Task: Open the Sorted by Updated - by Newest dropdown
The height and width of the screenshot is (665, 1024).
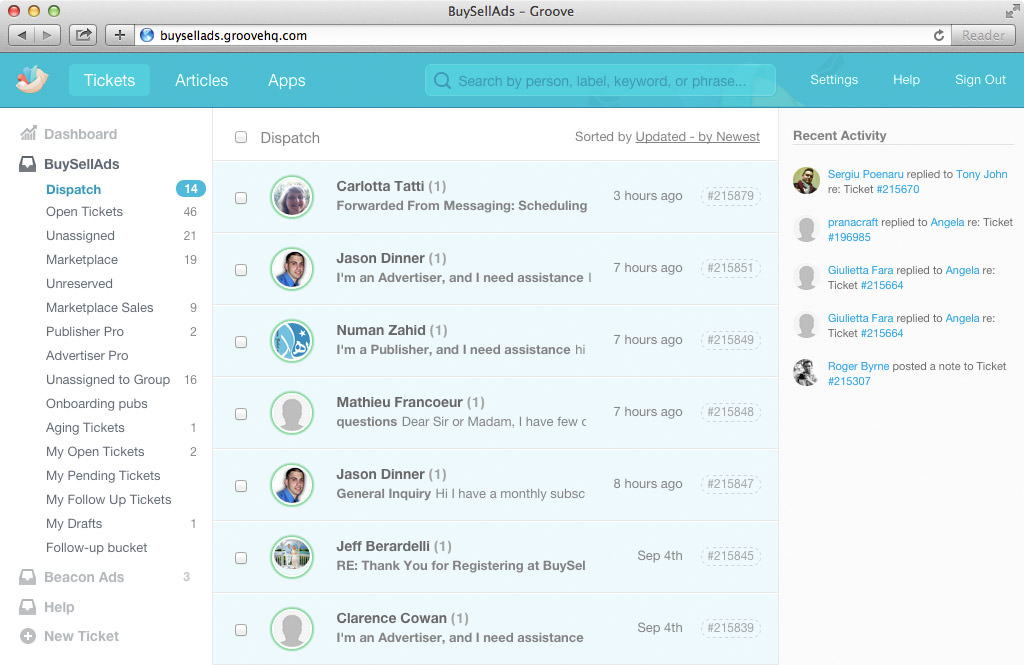Action: [697, 137]
